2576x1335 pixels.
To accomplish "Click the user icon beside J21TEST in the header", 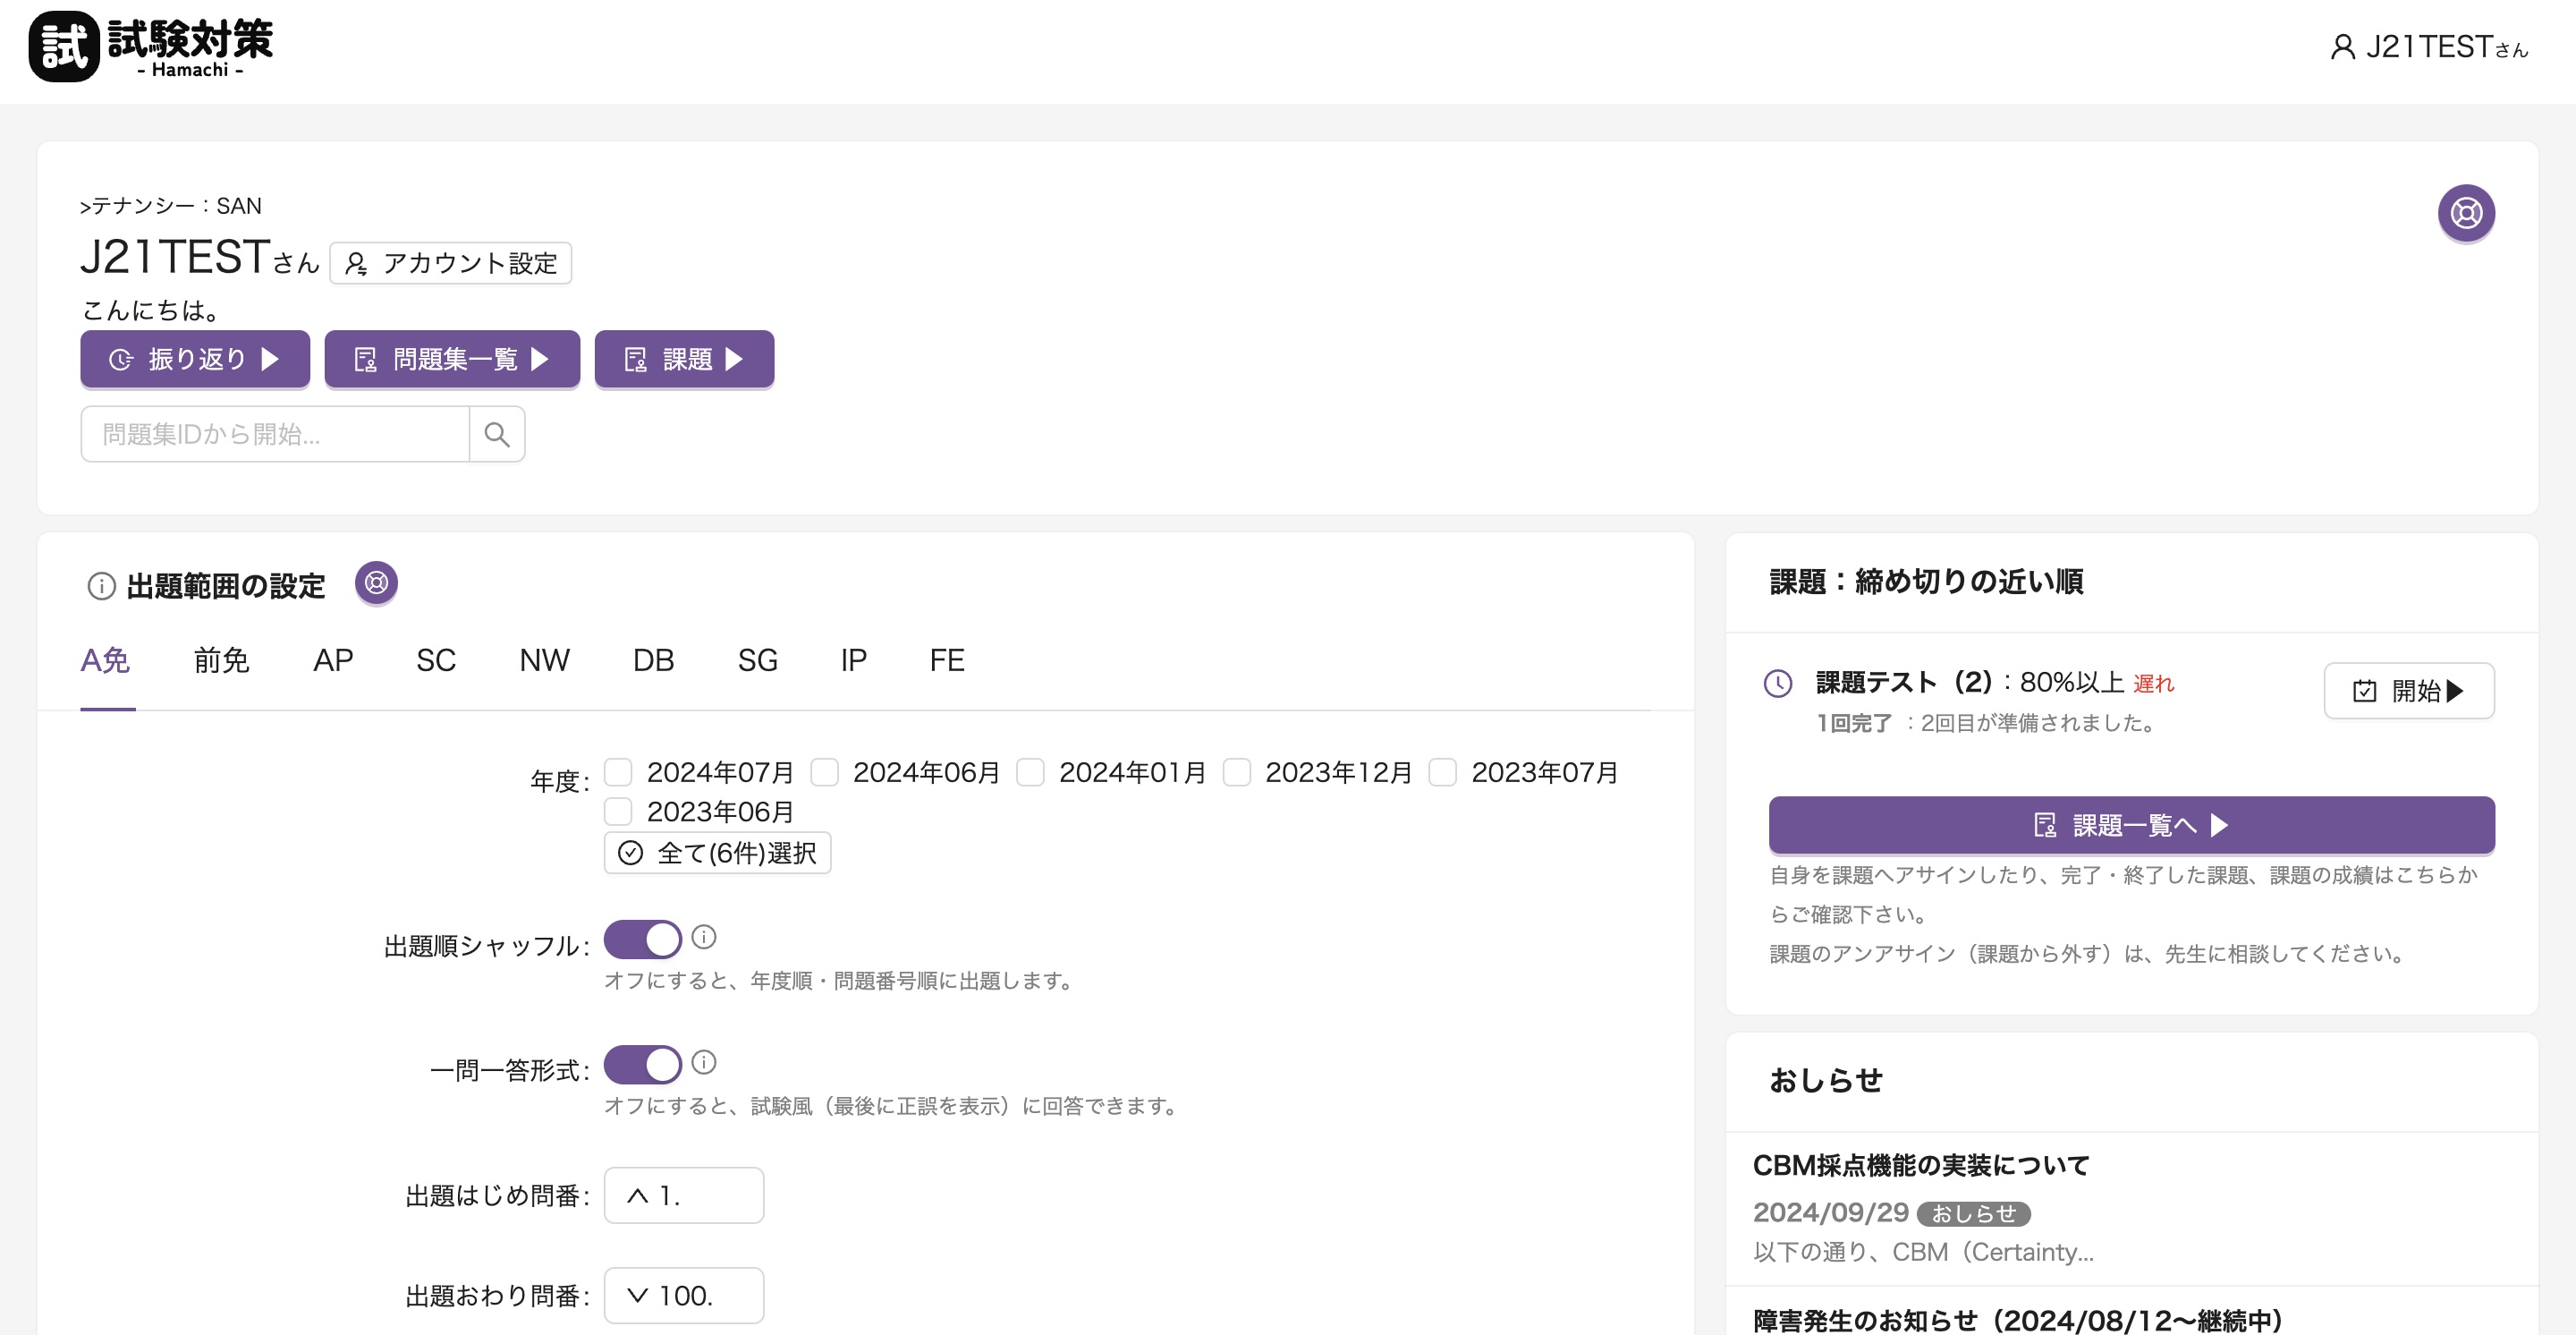I will pyautogui.click(x=2342, y=47).
